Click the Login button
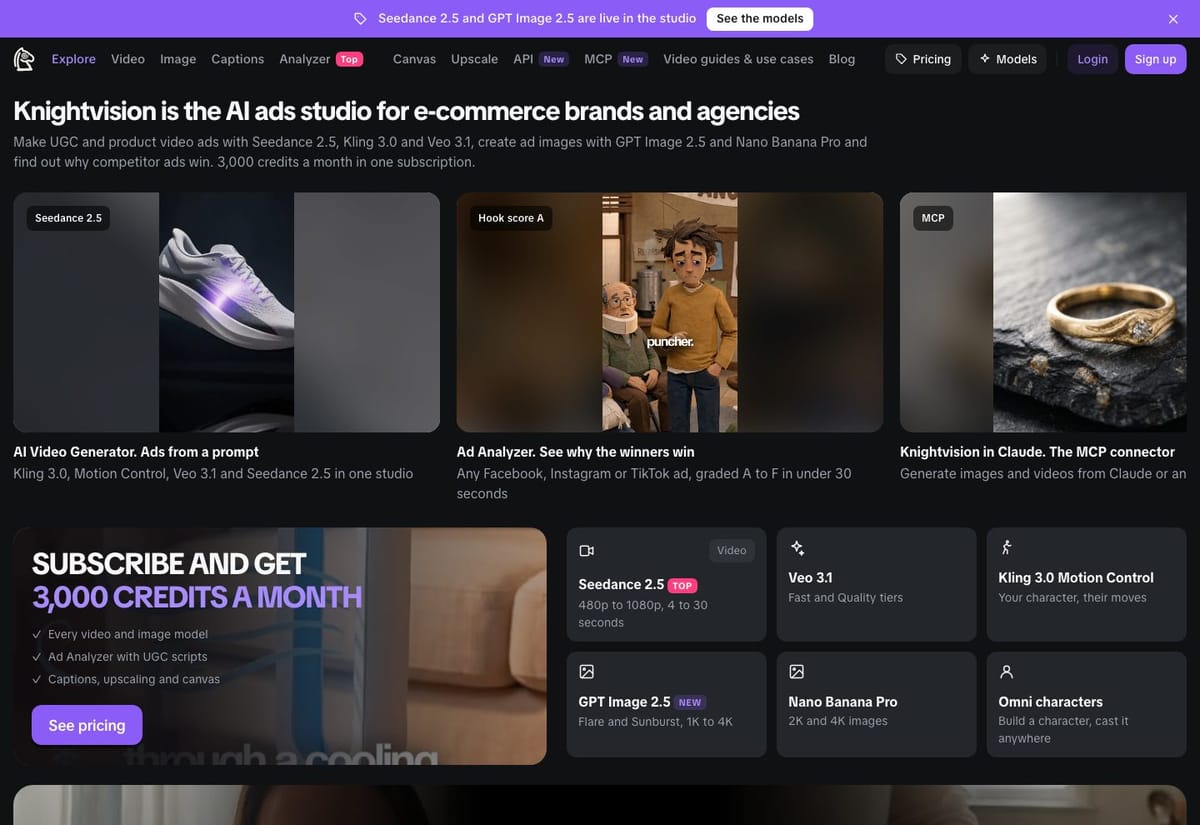 1092,59
